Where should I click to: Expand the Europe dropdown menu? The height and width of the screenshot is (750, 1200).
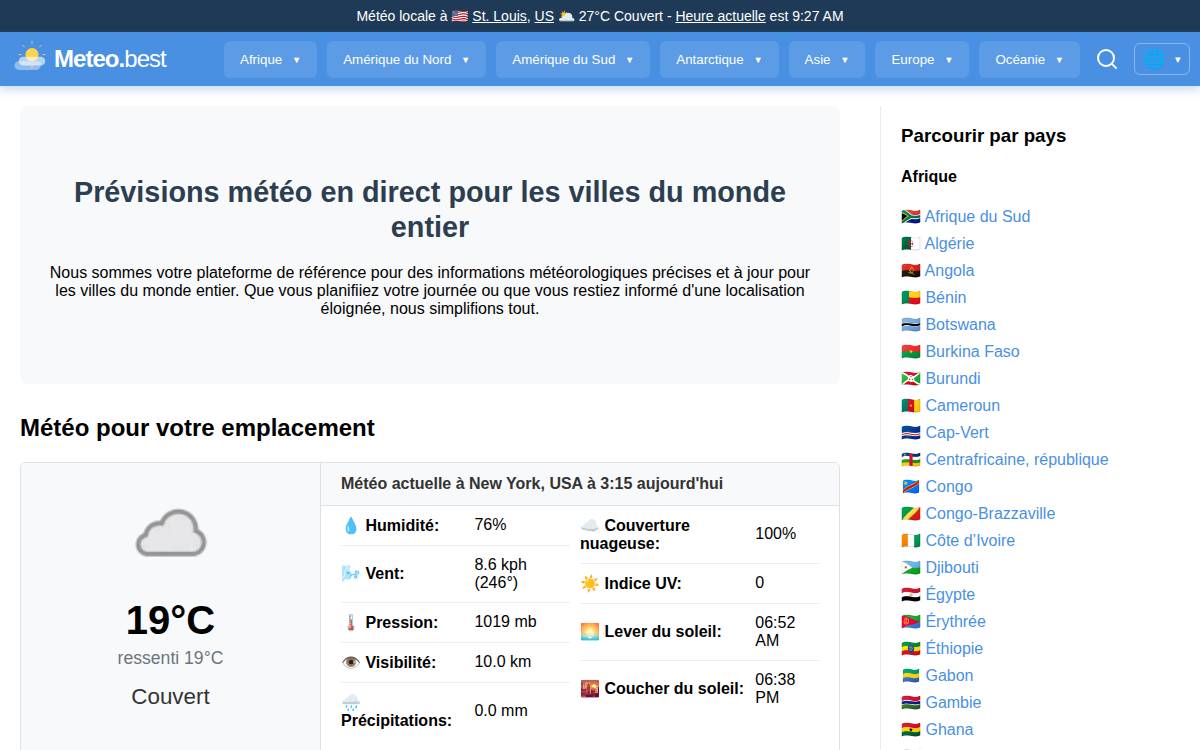922,59
